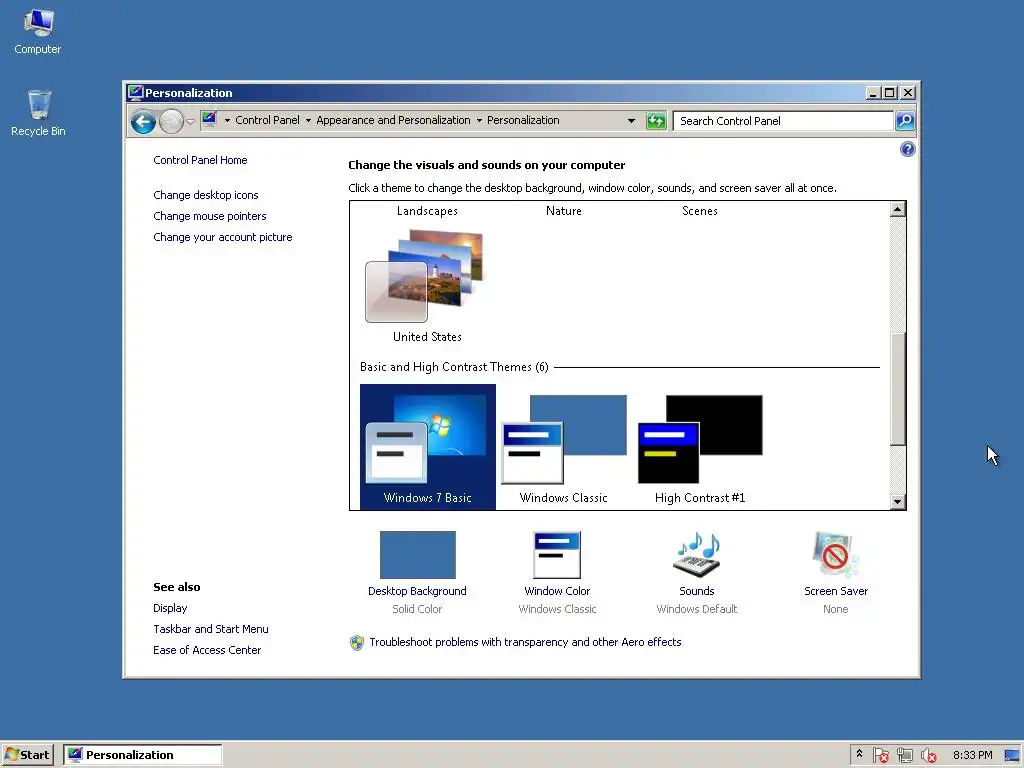1024x768 pixels.
Task: Select the United States theme
Action: click(427, 284)
